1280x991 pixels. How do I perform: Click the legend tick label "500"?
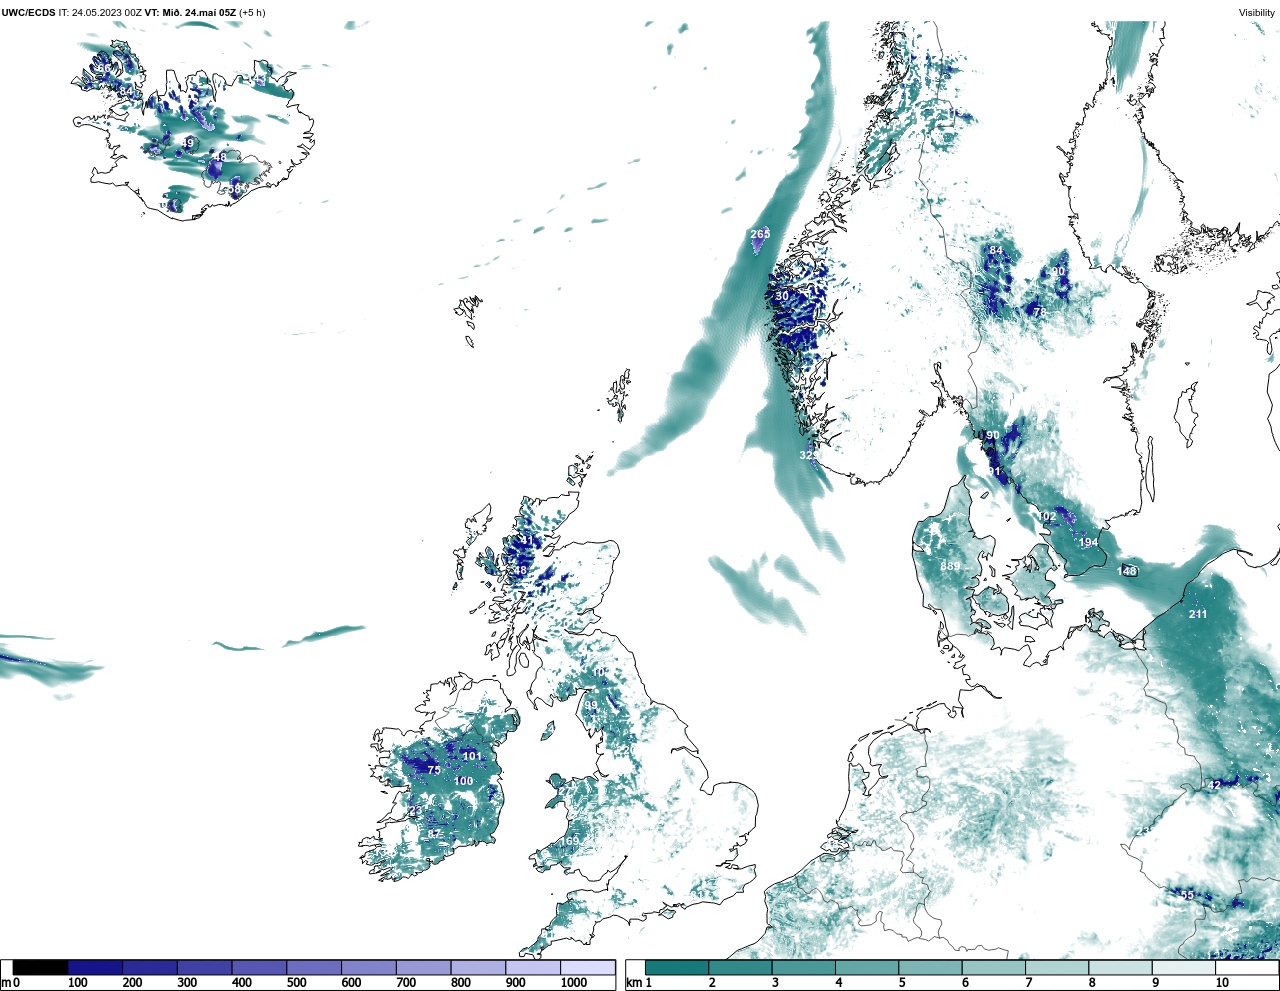297,983
